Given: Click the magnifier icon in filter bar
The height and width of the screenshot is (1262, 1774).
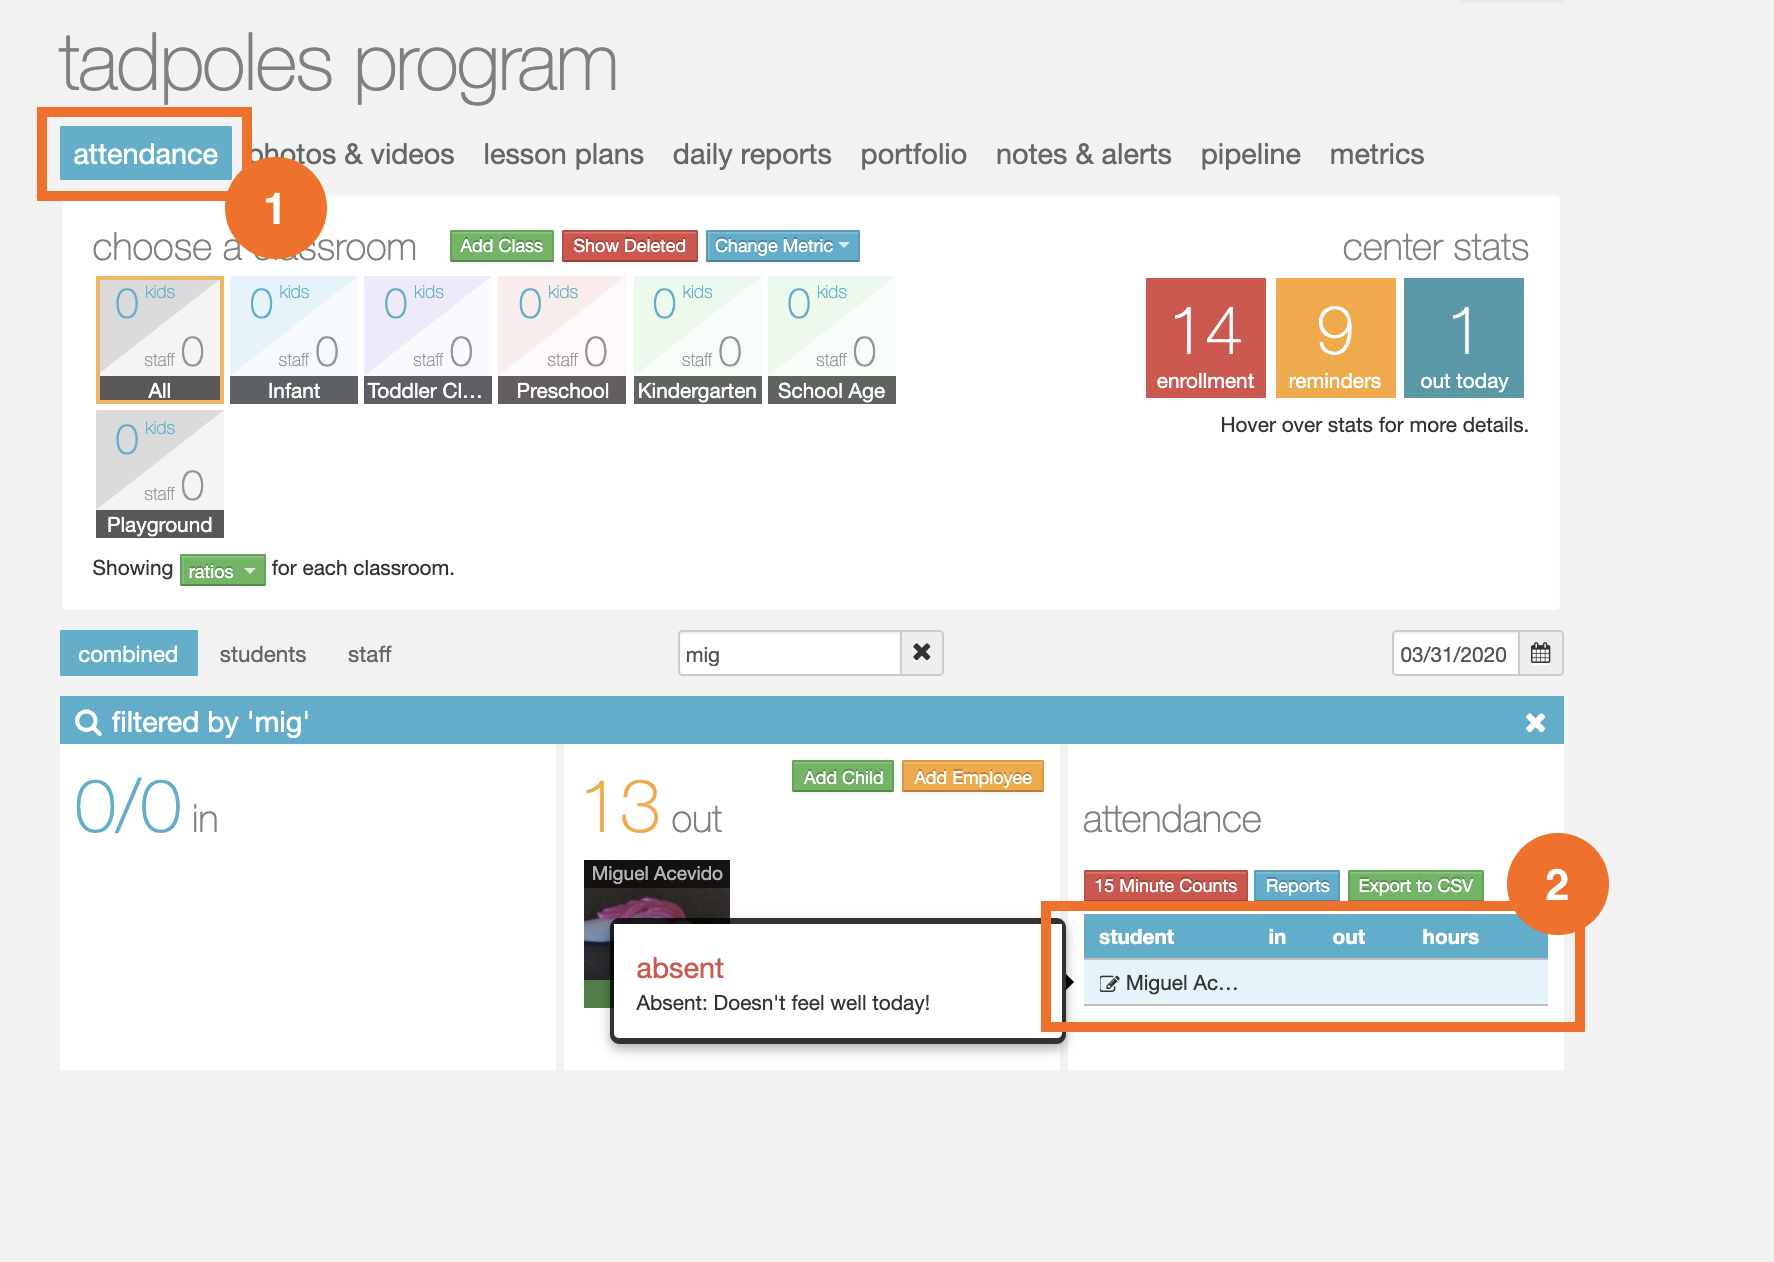Looking at the screenshot, I should (x=88, y=722).
